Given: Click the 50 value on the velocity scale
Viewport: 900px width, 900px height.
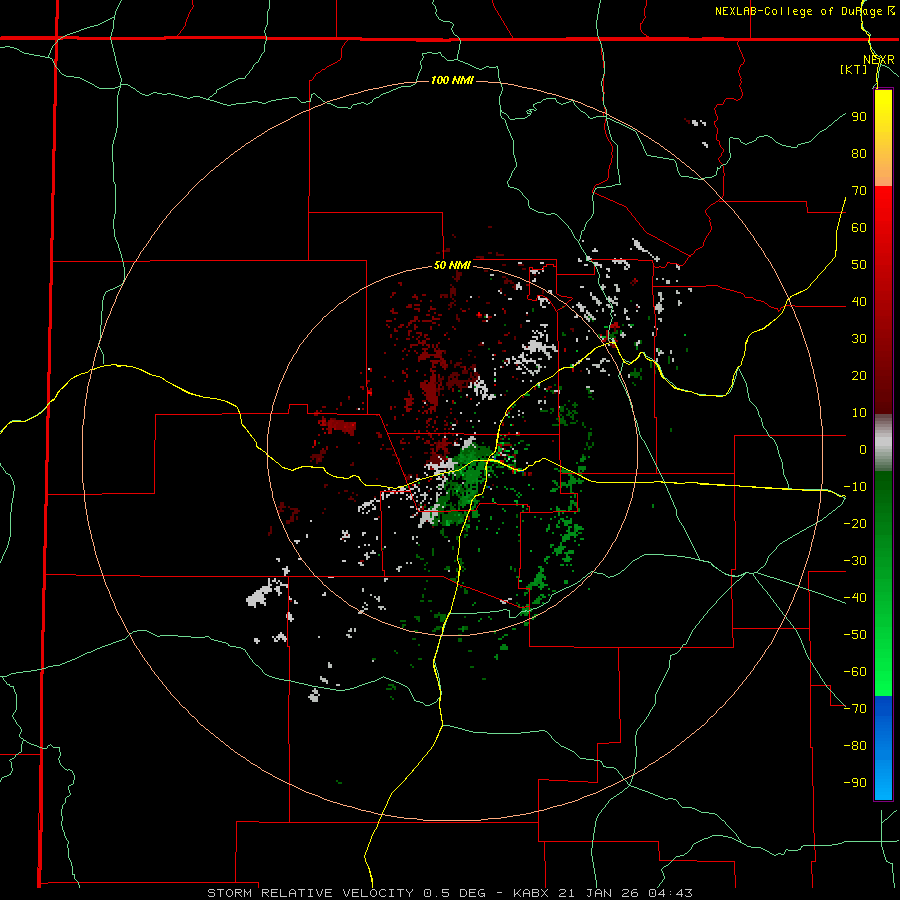Looking at the screenshot, I should pos(859,265).
